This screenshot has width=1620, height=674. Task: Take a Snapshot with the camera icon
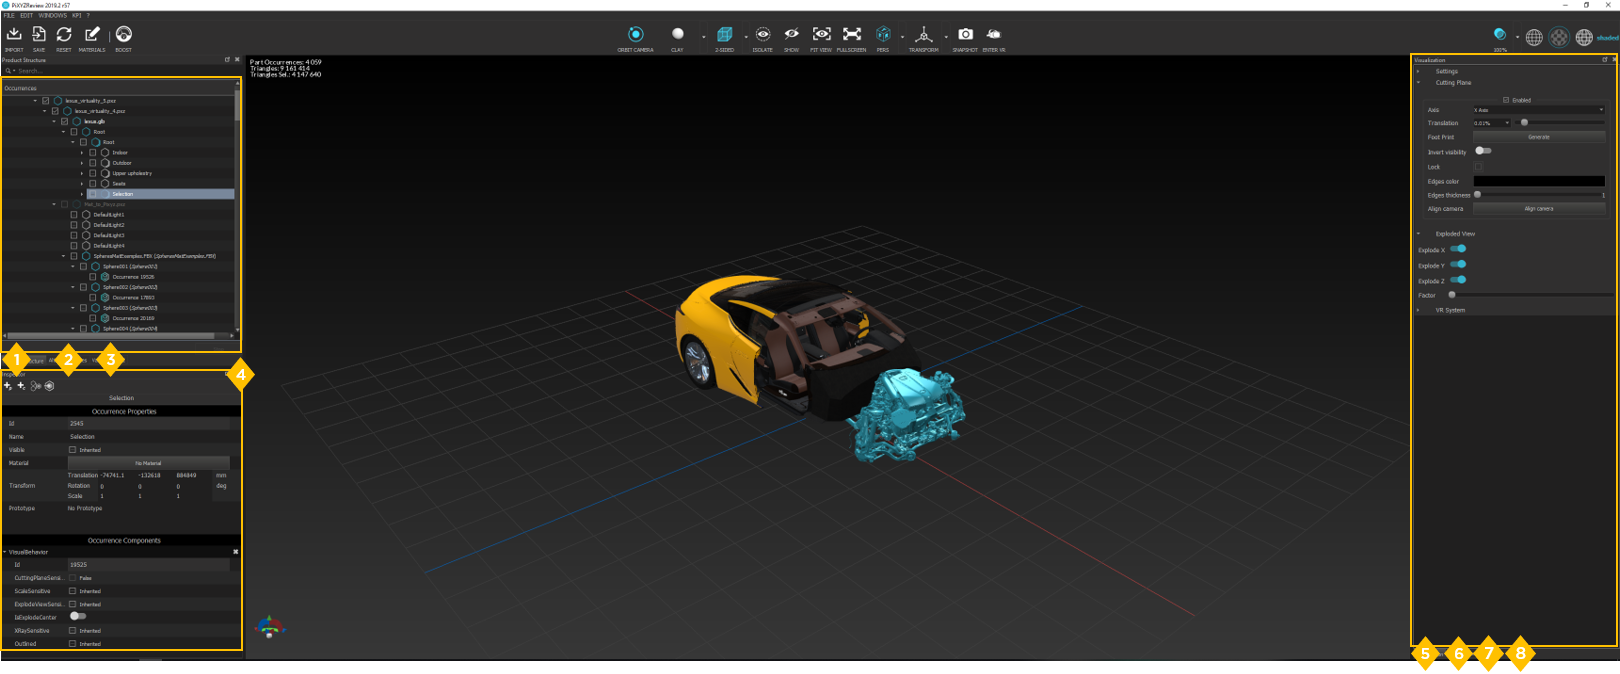pyautogui.click(x=965, y=34)
